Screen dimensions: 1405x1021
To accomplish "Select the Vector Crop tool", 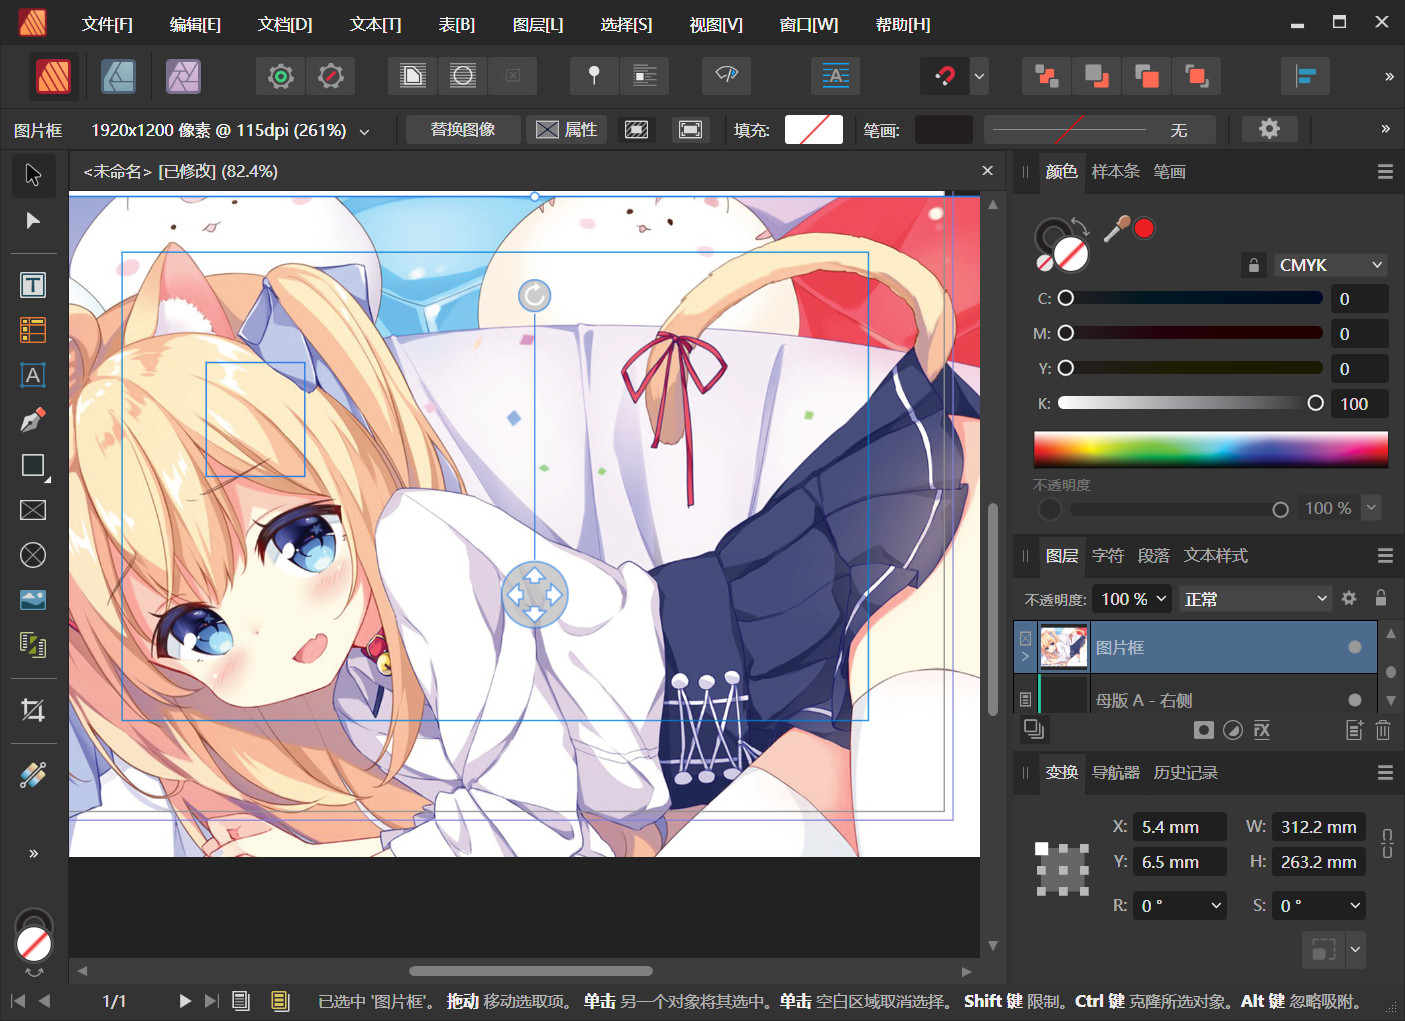I will click(33, 710).
